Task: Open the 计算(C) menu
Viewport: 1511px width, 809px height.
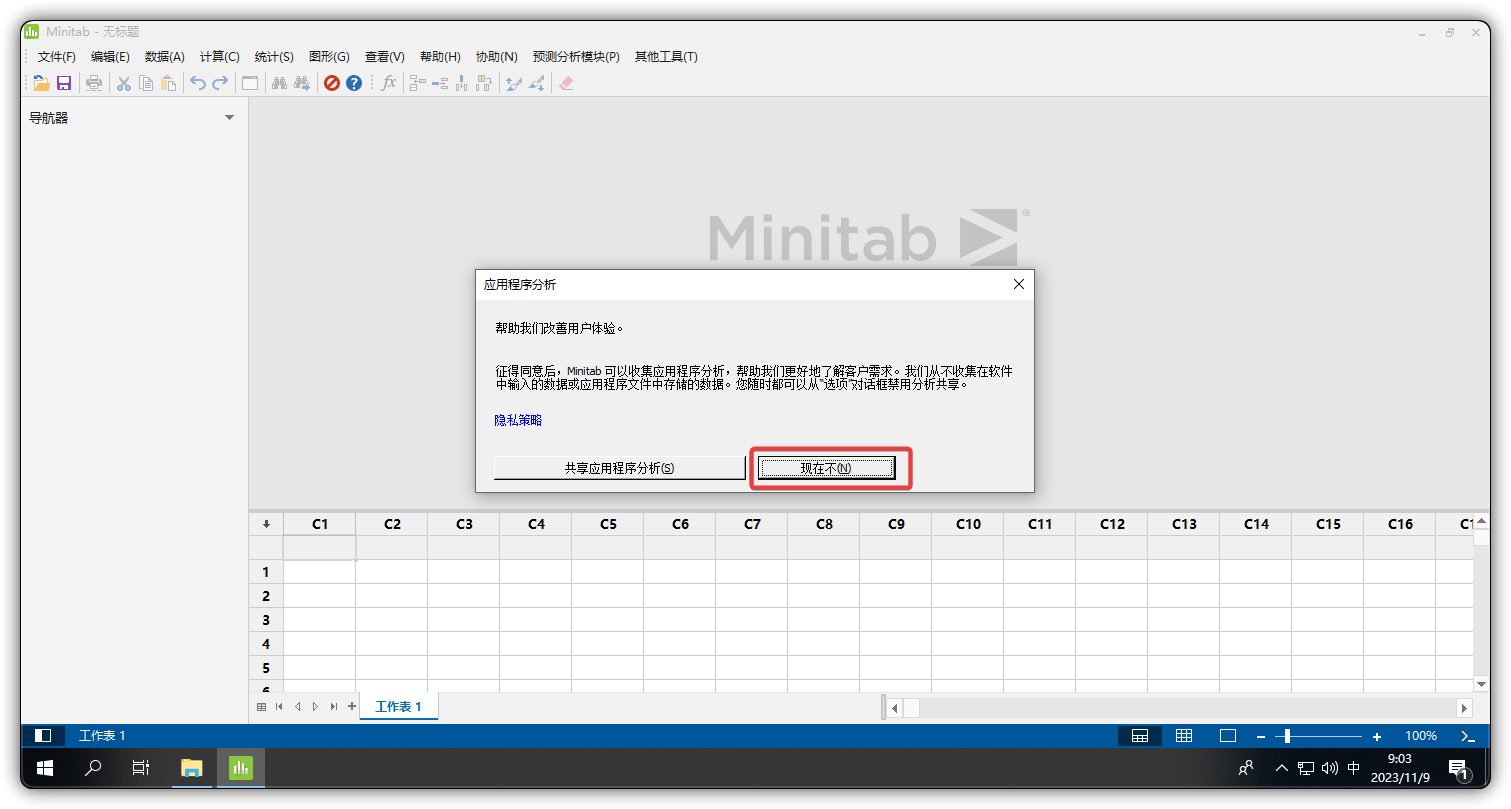Action: point(220,57)
